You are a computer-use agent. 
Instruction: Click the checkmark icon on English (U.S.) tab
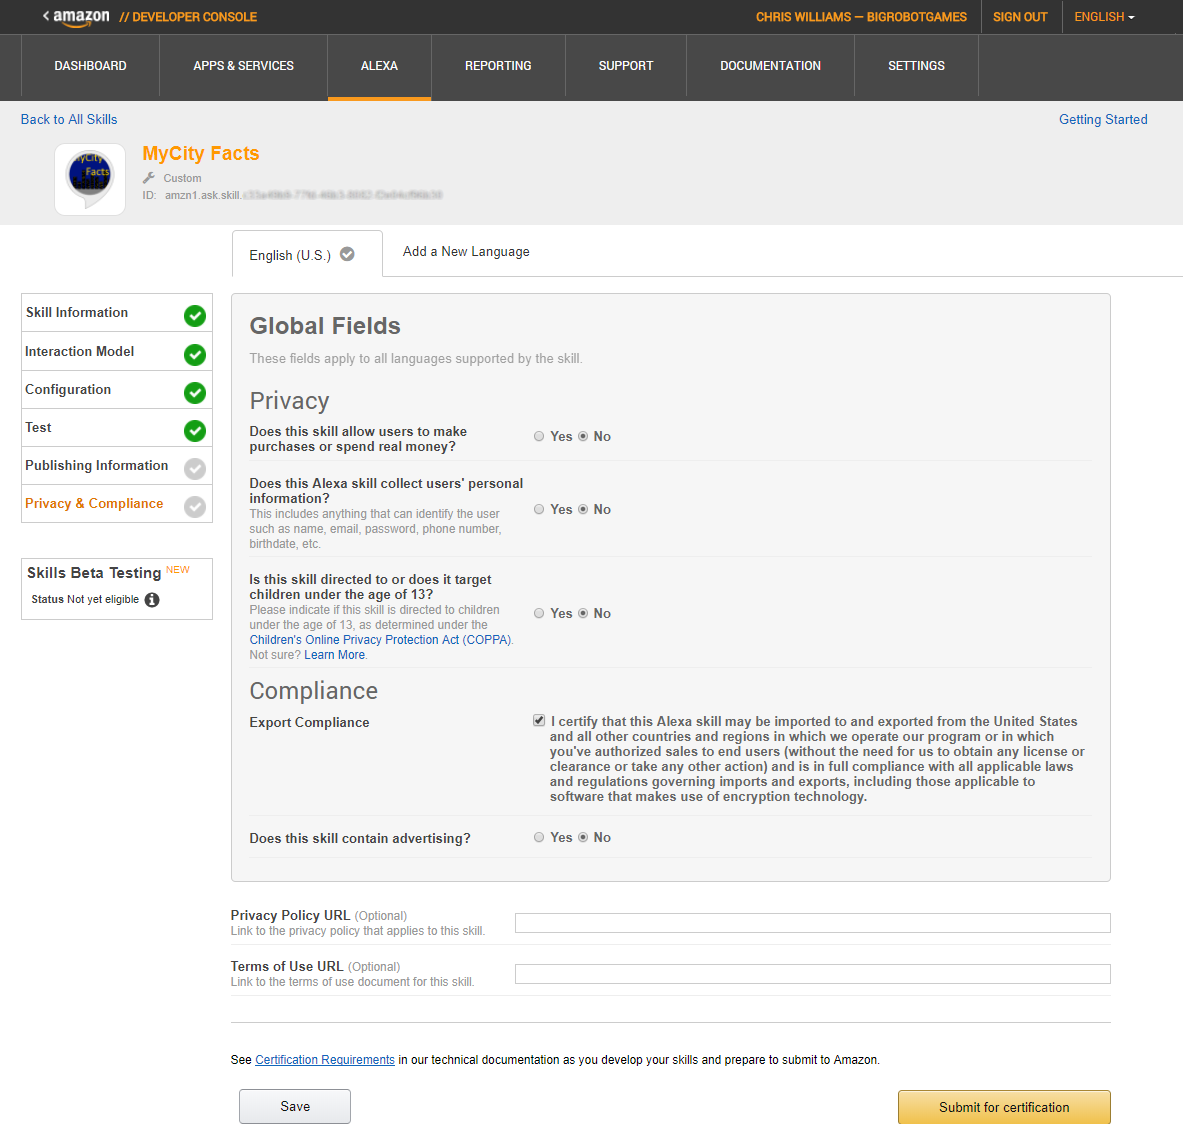tap(347, 254)
